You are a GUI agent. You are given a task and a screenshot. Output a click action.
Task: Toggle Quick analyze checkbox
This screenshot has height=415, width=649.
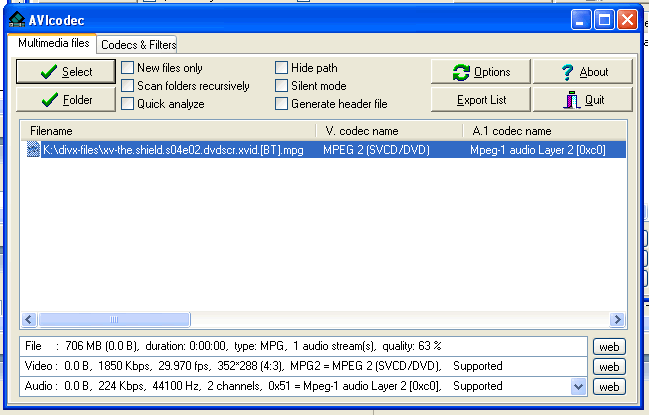pyautogui.click(x=127, y=103)
